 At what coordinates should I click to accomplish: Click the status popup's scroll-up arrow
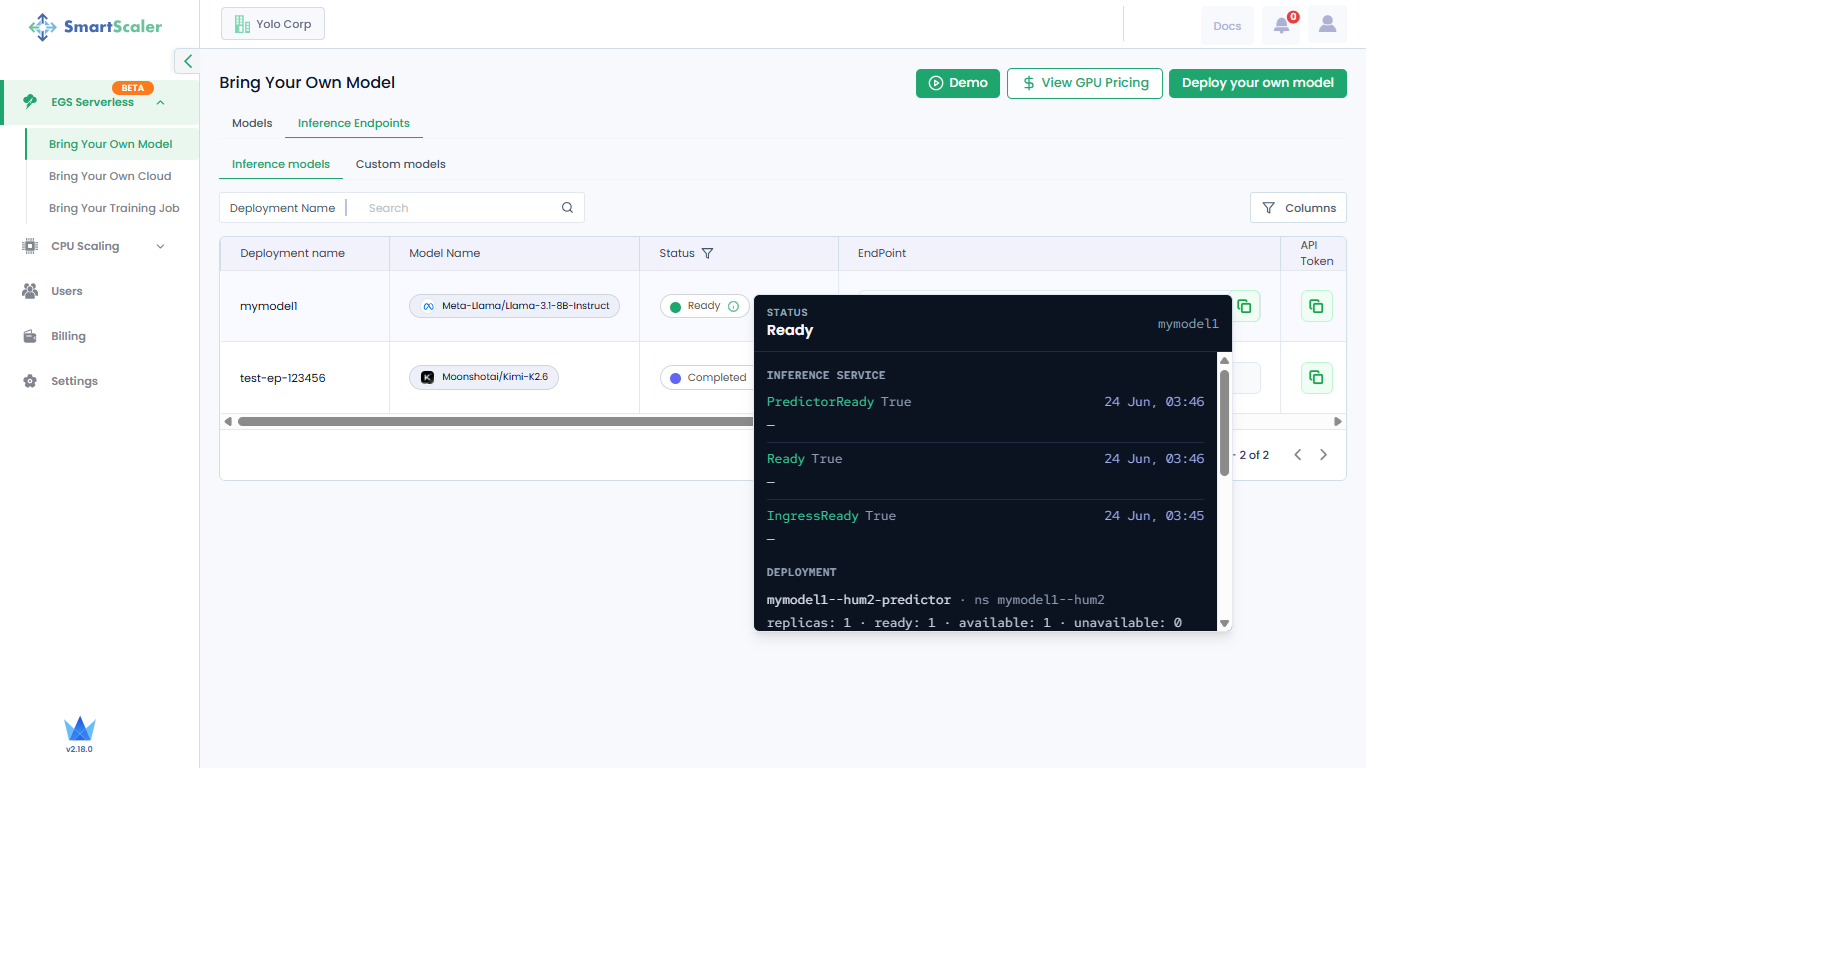click(1224, 360)
